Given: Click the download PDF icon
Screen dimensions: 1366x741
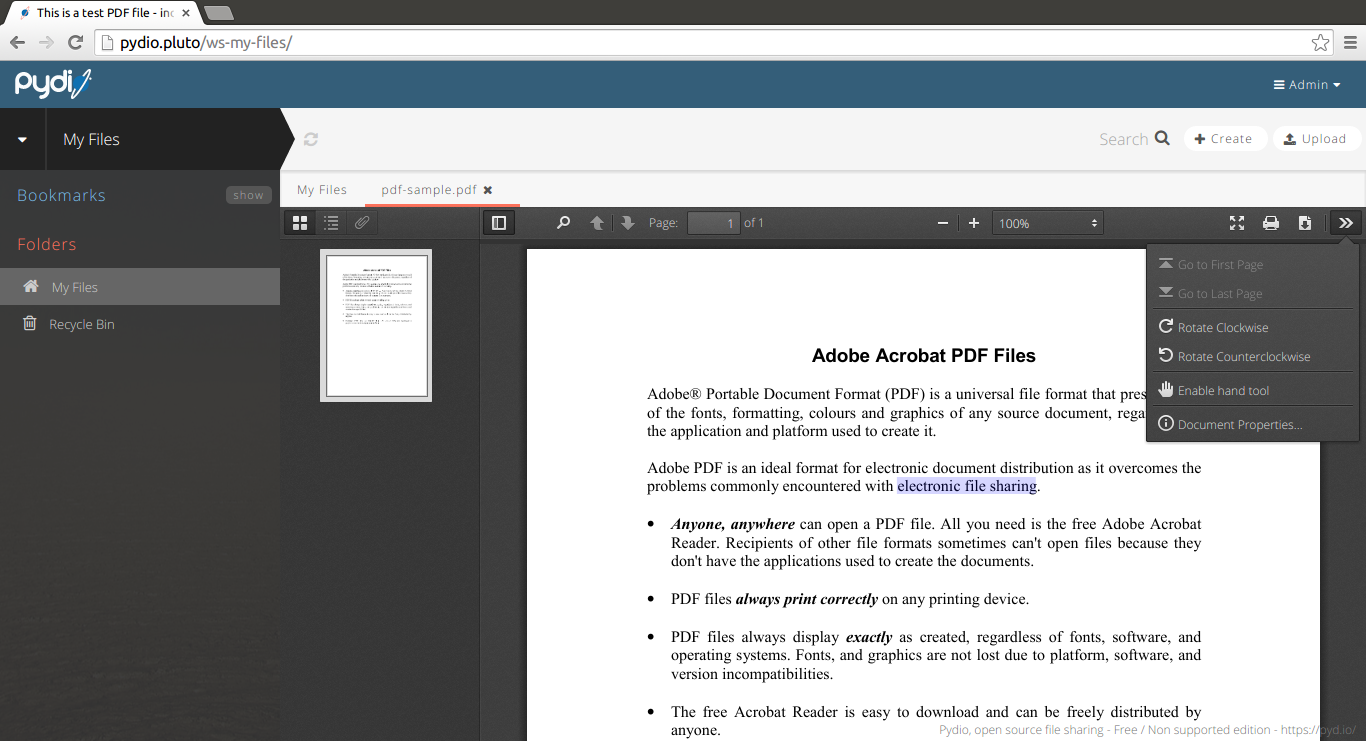Looking at the screenshot, I should 1304,223.
